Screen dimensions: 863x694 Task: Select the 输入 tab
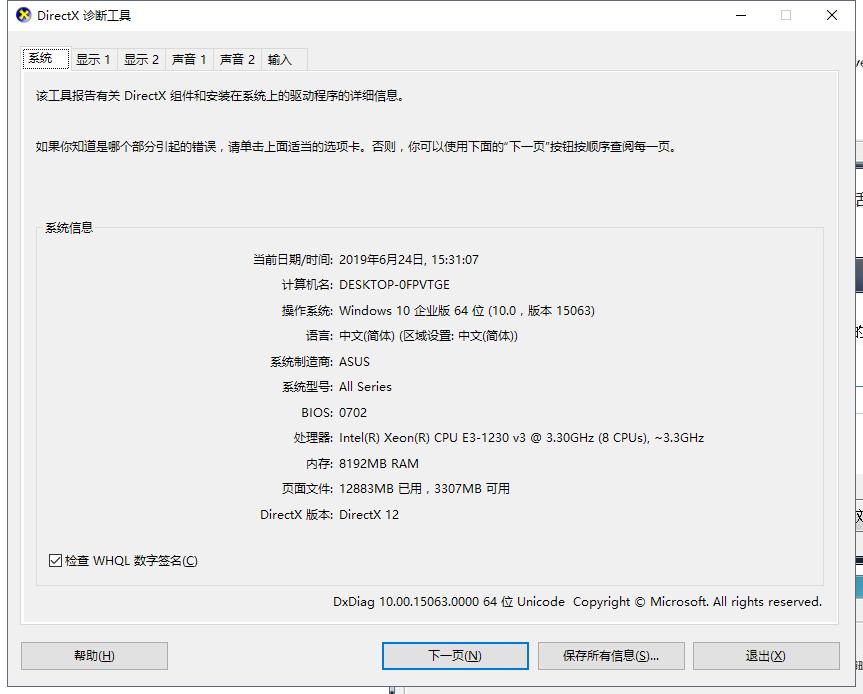coord(281,59)
